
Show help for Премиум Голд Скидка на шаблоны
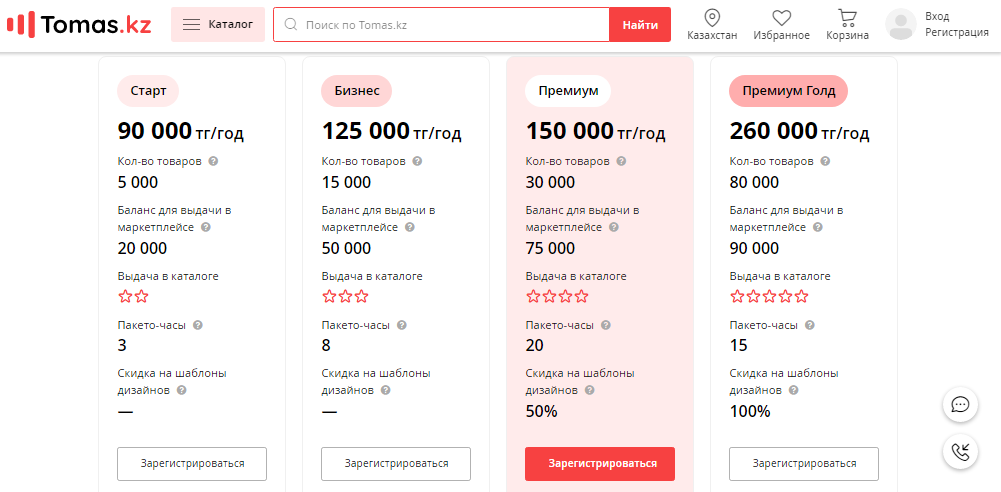(x=794, y=390)
